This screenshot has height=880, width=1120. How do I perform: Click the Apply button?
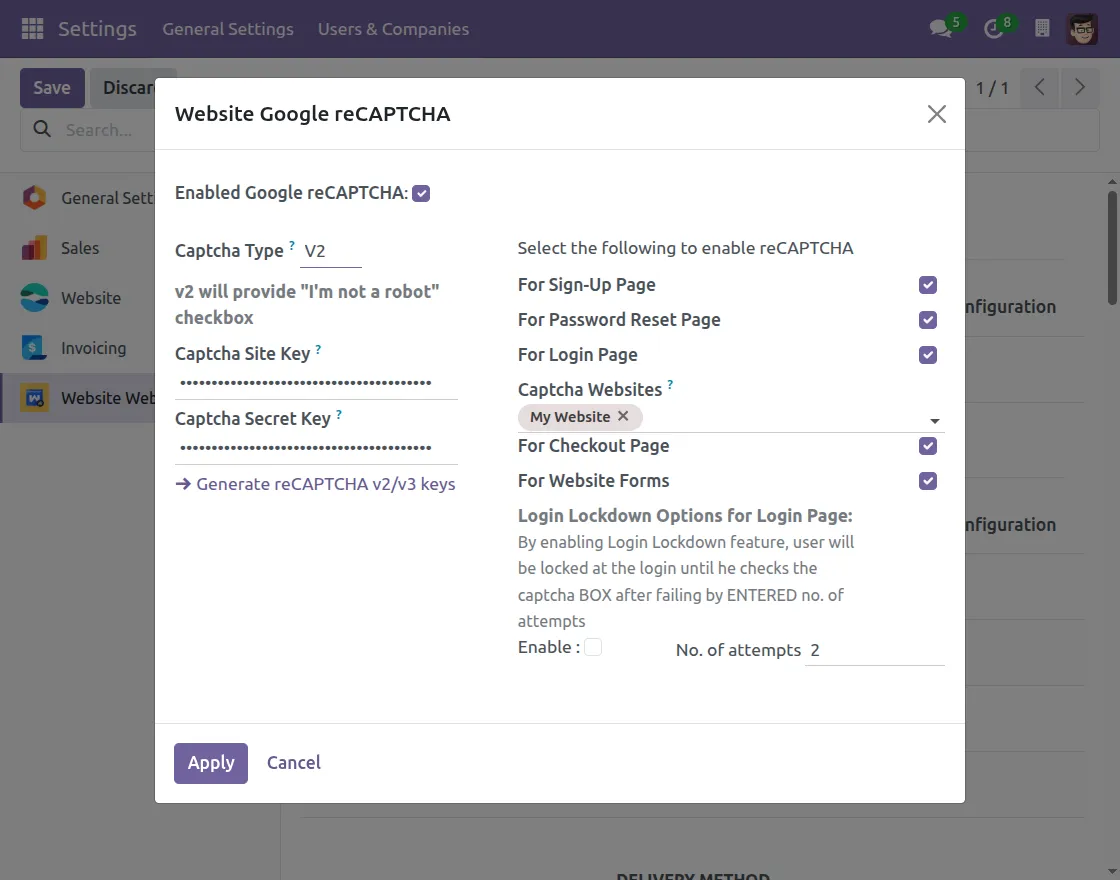coord(211,763)
